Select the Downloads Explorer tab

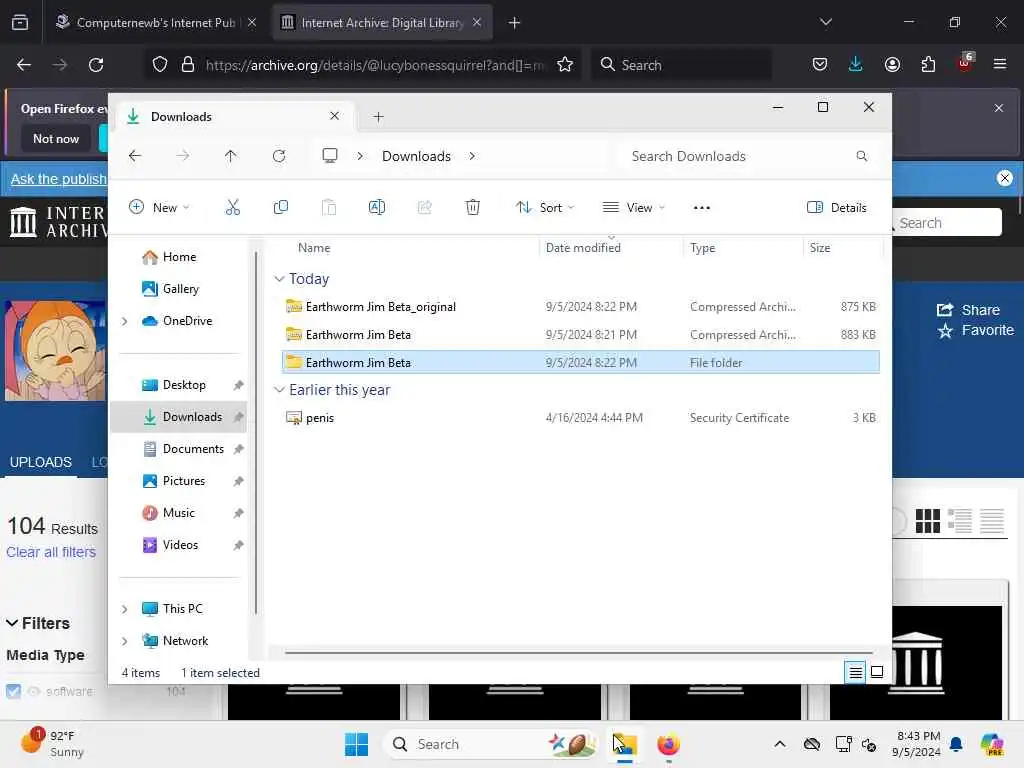(234, 117)
